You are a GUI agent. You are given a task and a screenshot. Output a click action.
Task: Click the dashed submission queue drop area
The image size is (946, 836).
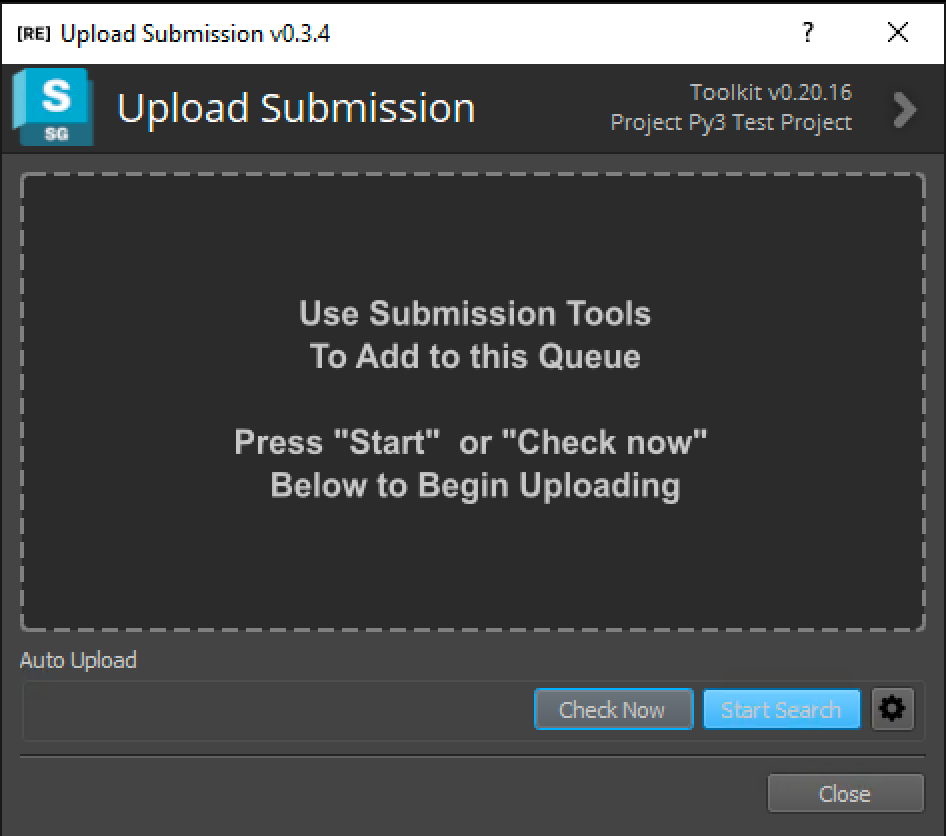(472, 402)
